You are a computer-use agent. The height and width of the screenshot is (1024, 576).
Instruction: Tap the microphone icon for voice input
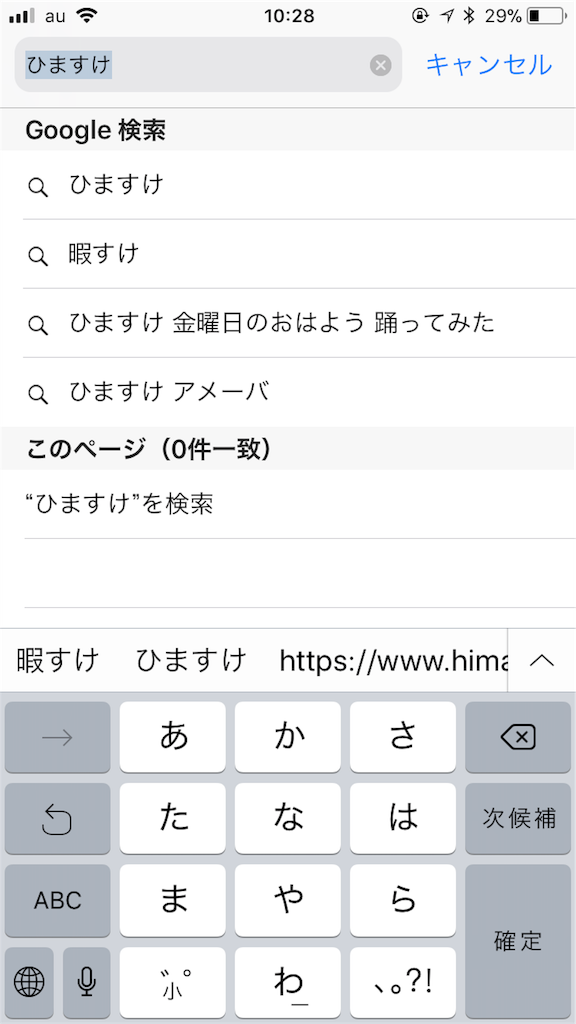[x=86, y=982]
